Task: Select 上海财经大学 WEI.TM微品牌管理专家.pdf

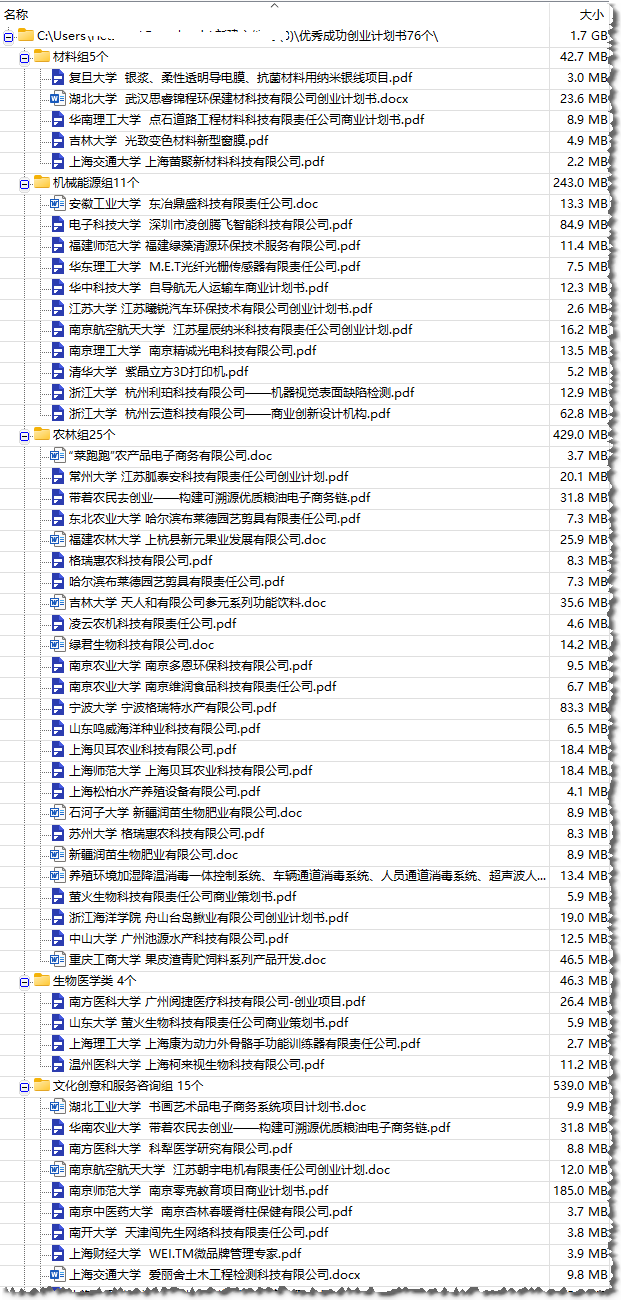Action: point(184,1253)
